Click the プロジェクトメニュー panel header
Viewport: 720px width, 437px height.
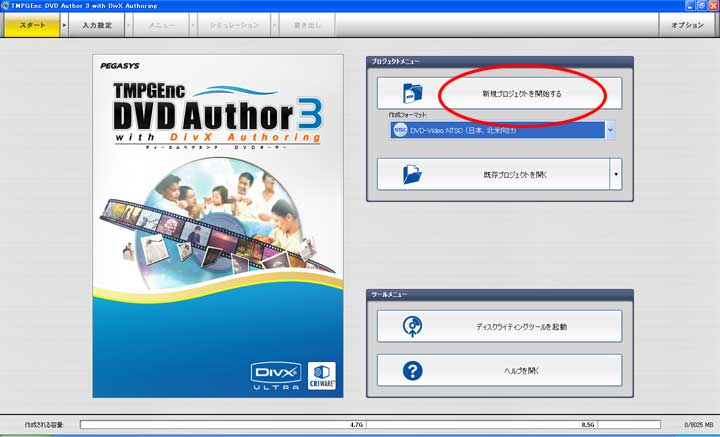coord(500,62)
